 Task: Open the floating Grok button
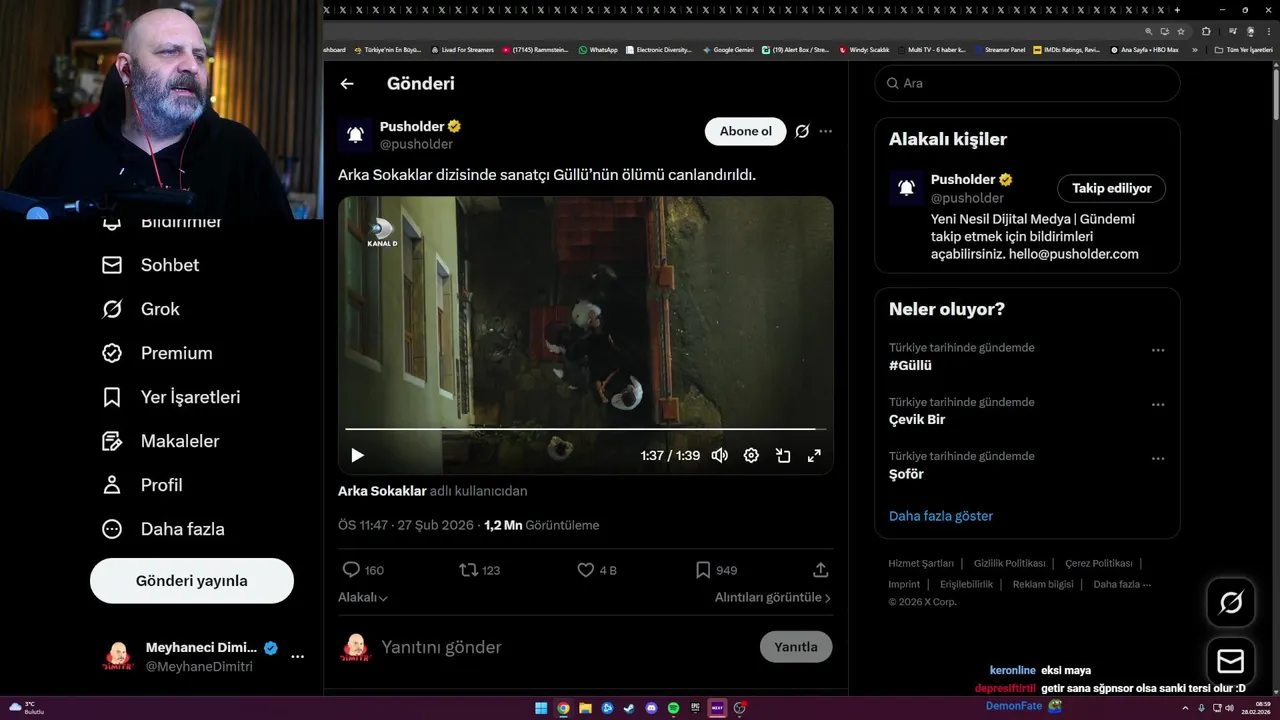1231,602
